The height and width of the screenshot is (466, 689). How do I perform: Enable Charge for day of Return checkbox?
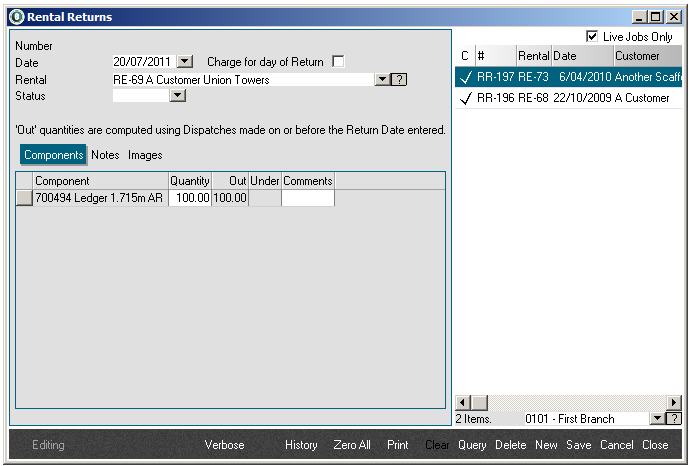click(338, 62)
